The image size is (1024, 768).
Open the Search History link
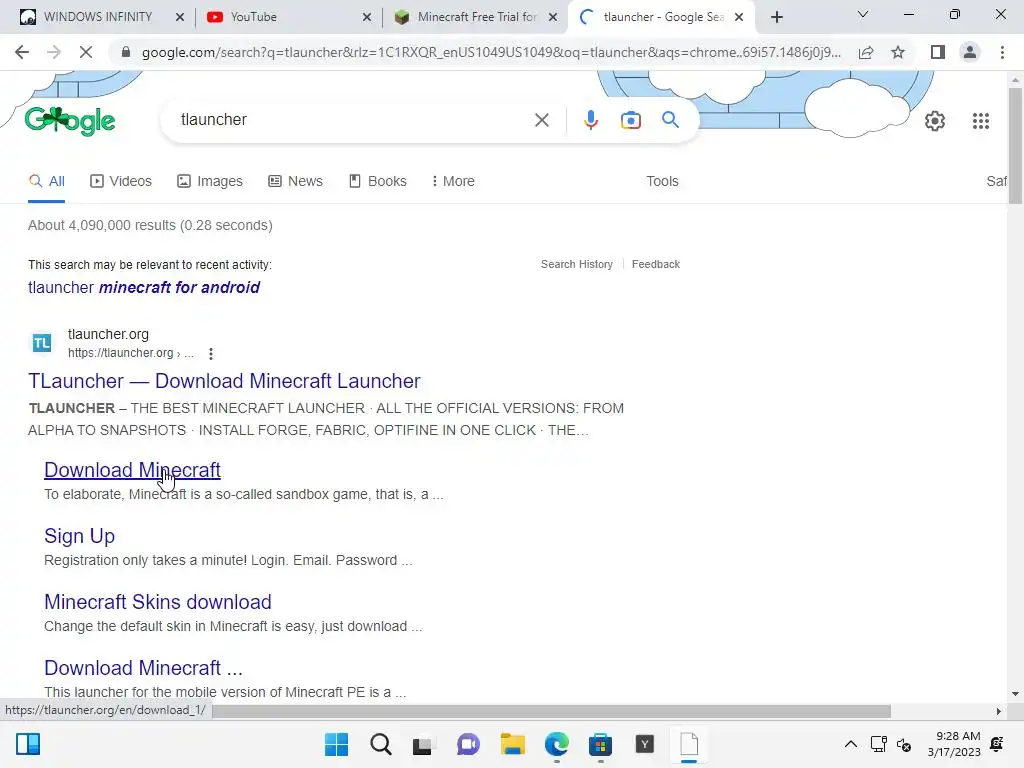click(x=577, y=264)
